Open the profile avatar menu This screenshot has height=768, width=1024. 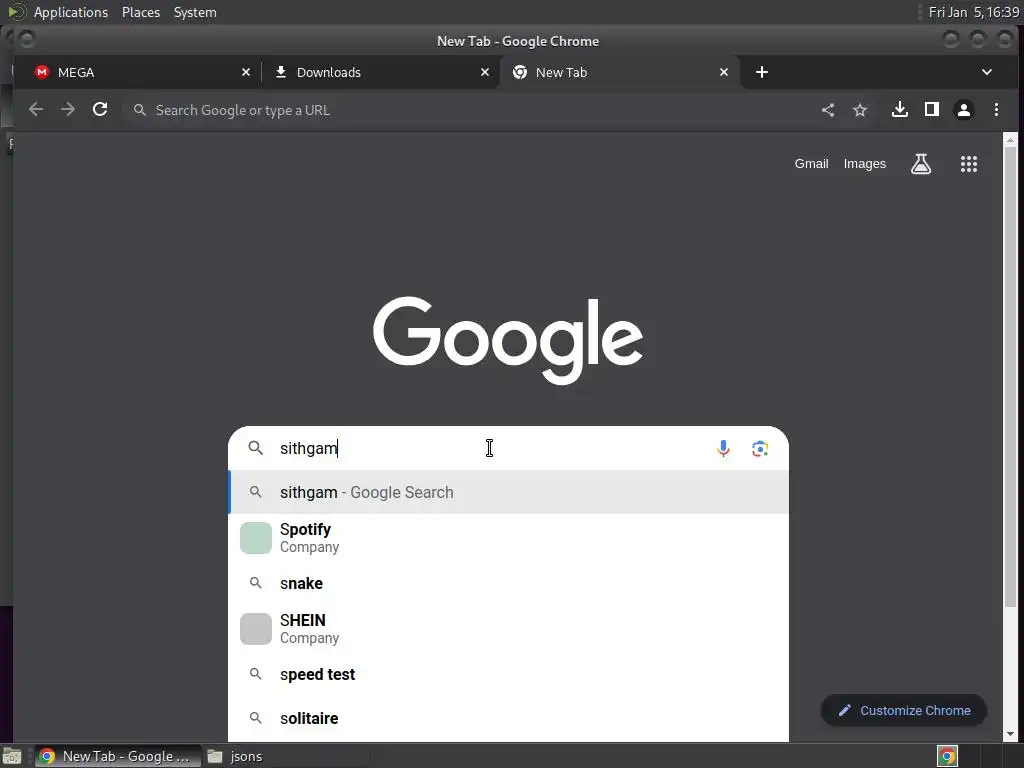click(x=964, y=110)
